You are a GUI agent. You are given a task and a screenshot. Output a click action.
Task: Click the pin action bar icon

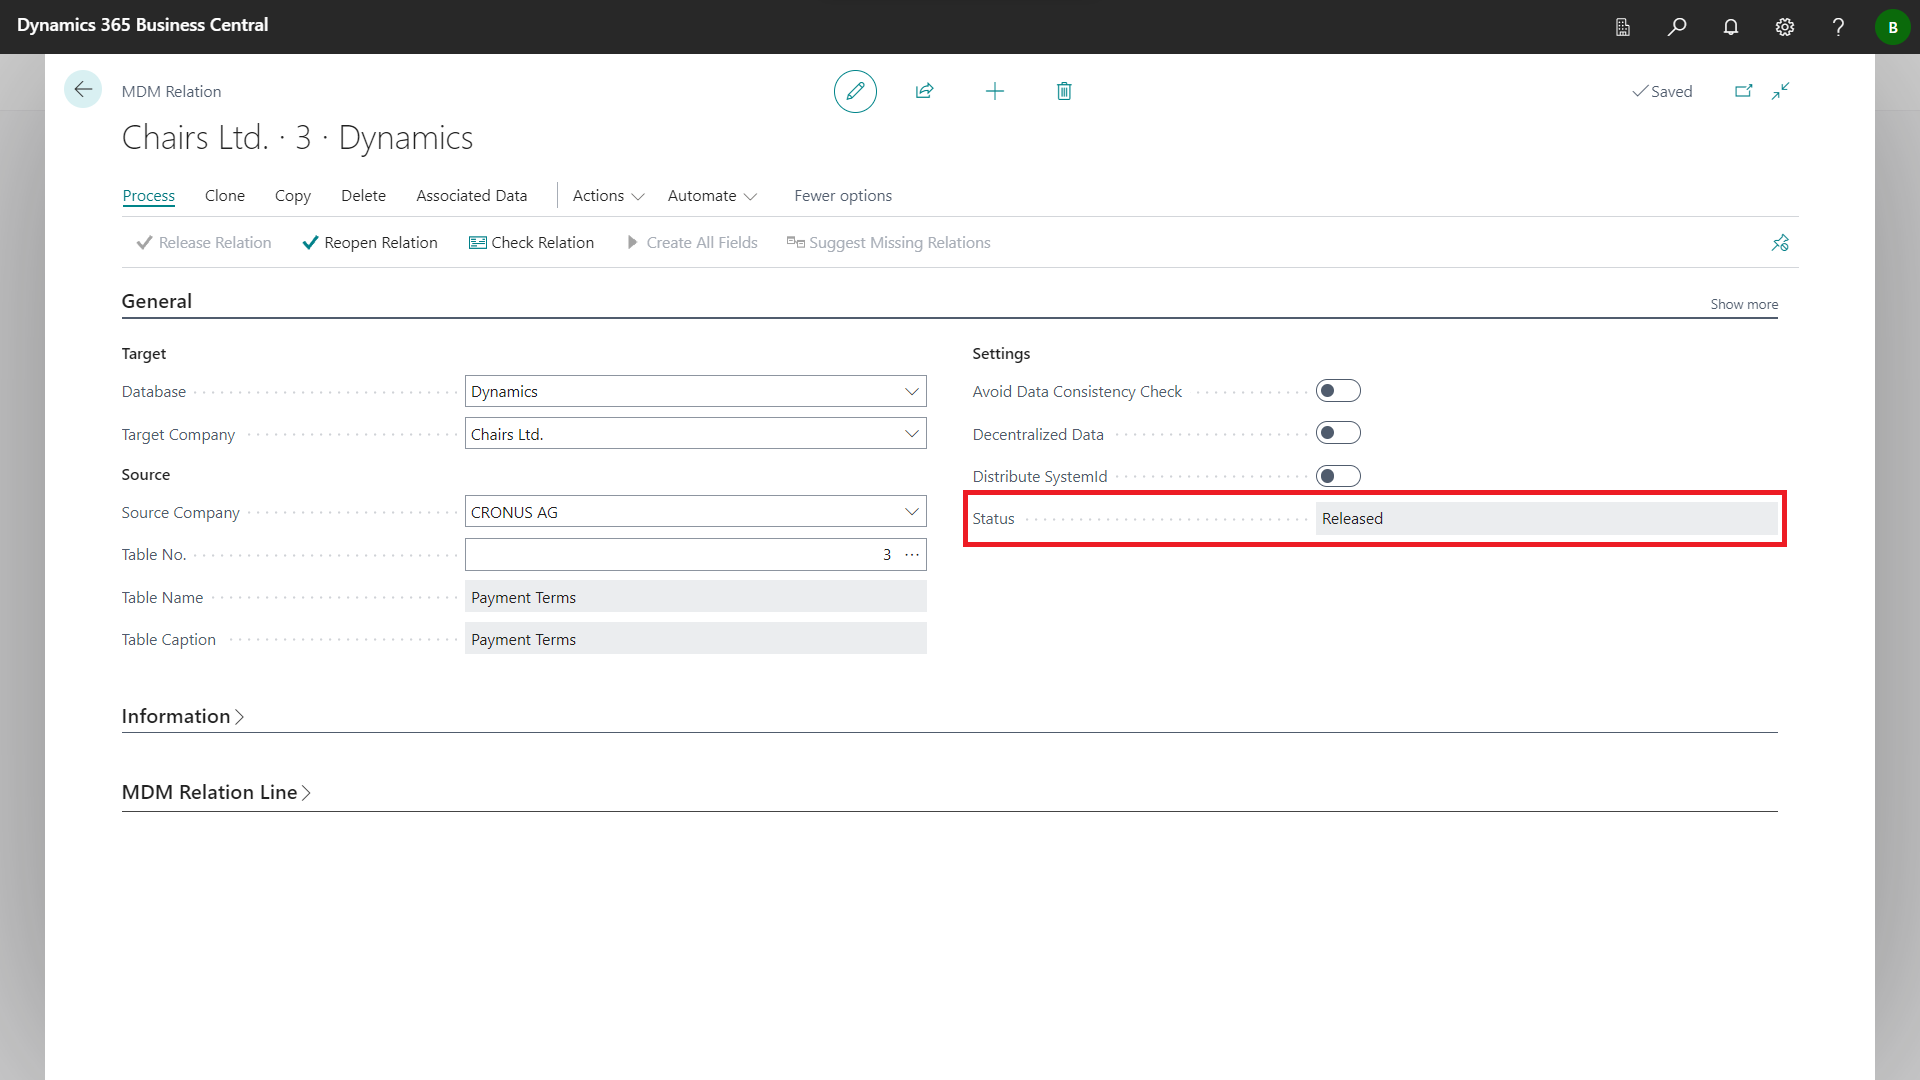[1780, 243]
